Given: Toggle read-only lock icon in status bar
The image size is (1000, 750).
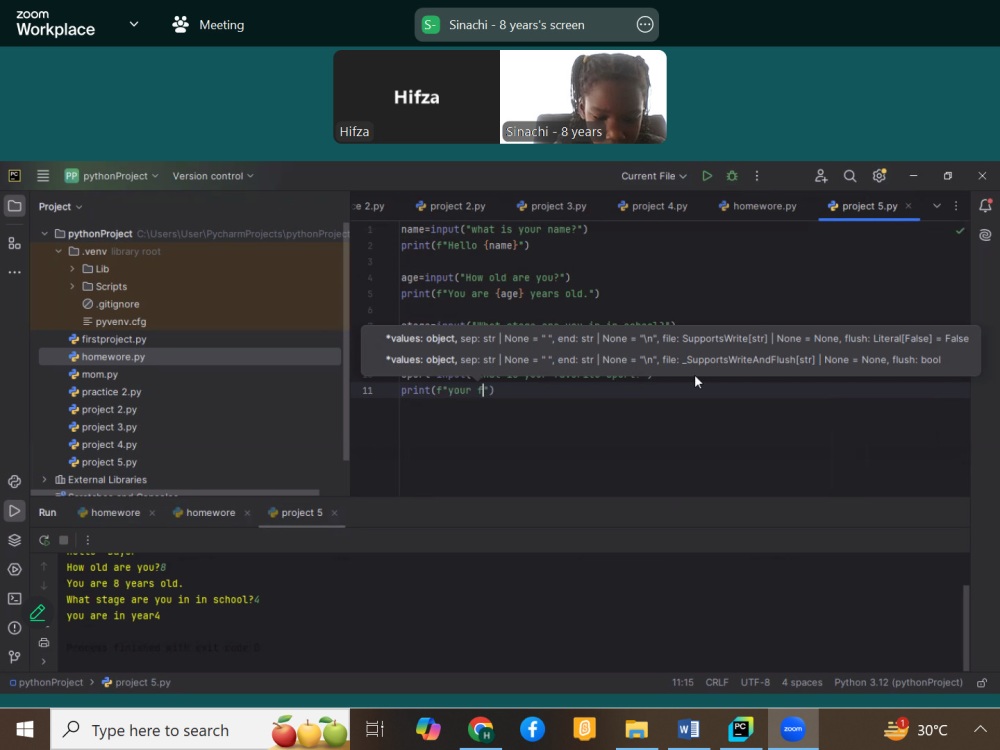Looking at the screenshot, I should pos(982,682).
